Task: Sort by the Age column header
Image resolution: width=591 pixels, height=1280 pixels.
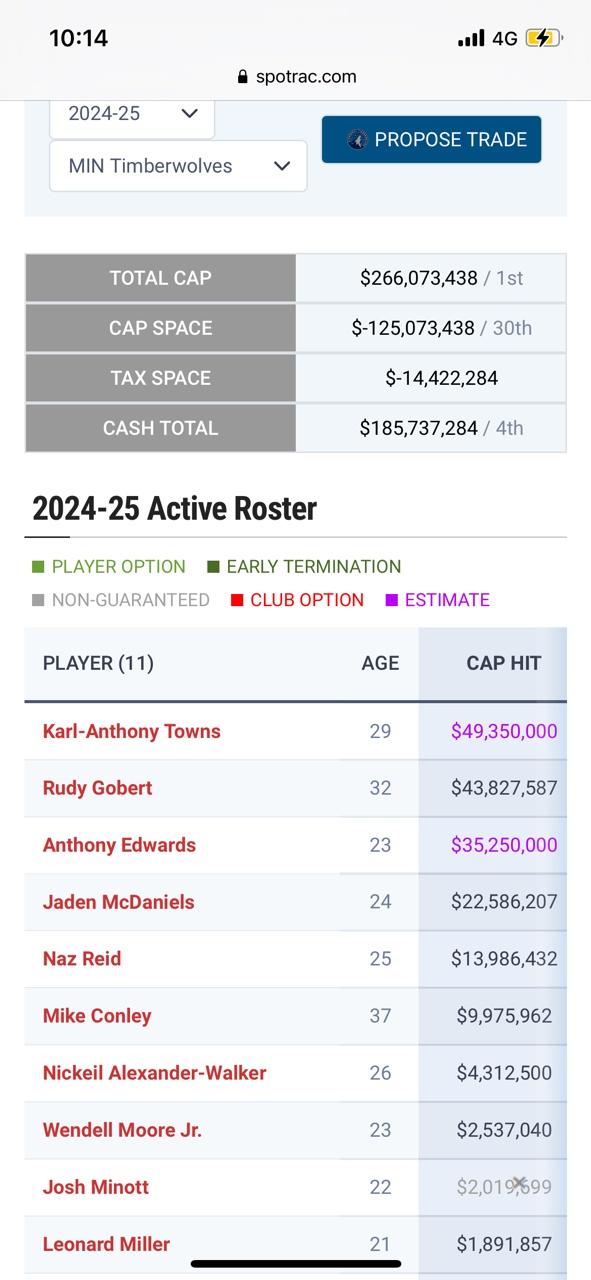Action: point(380,663)
